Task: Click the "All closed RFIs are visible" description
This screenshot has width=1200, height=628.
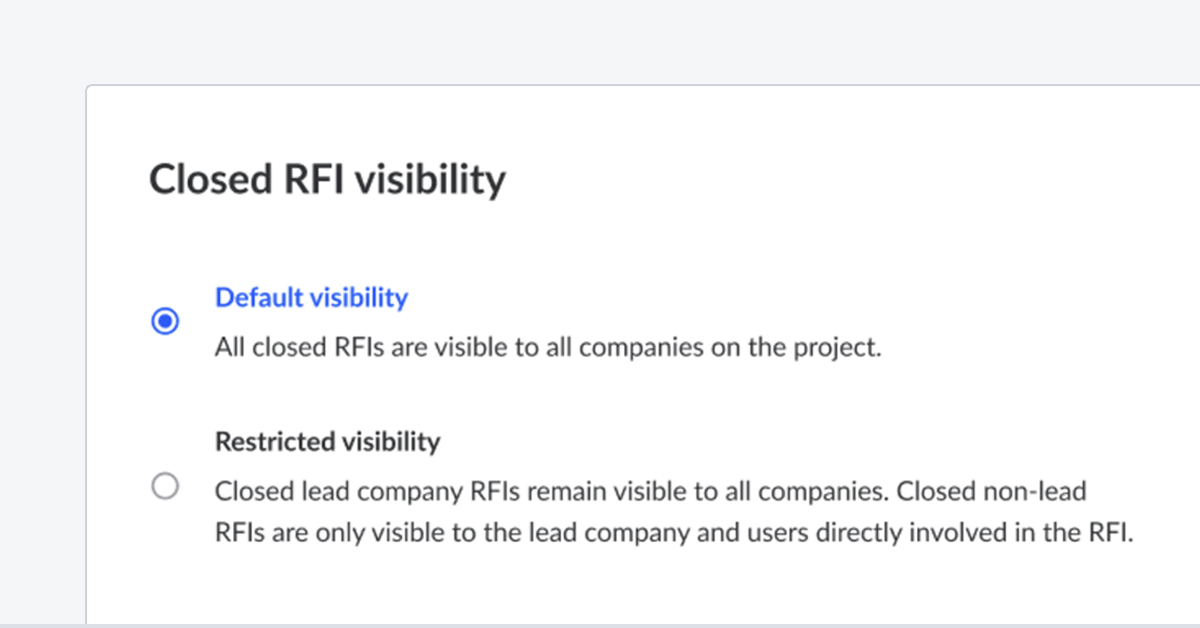Action: coord(549,349)
